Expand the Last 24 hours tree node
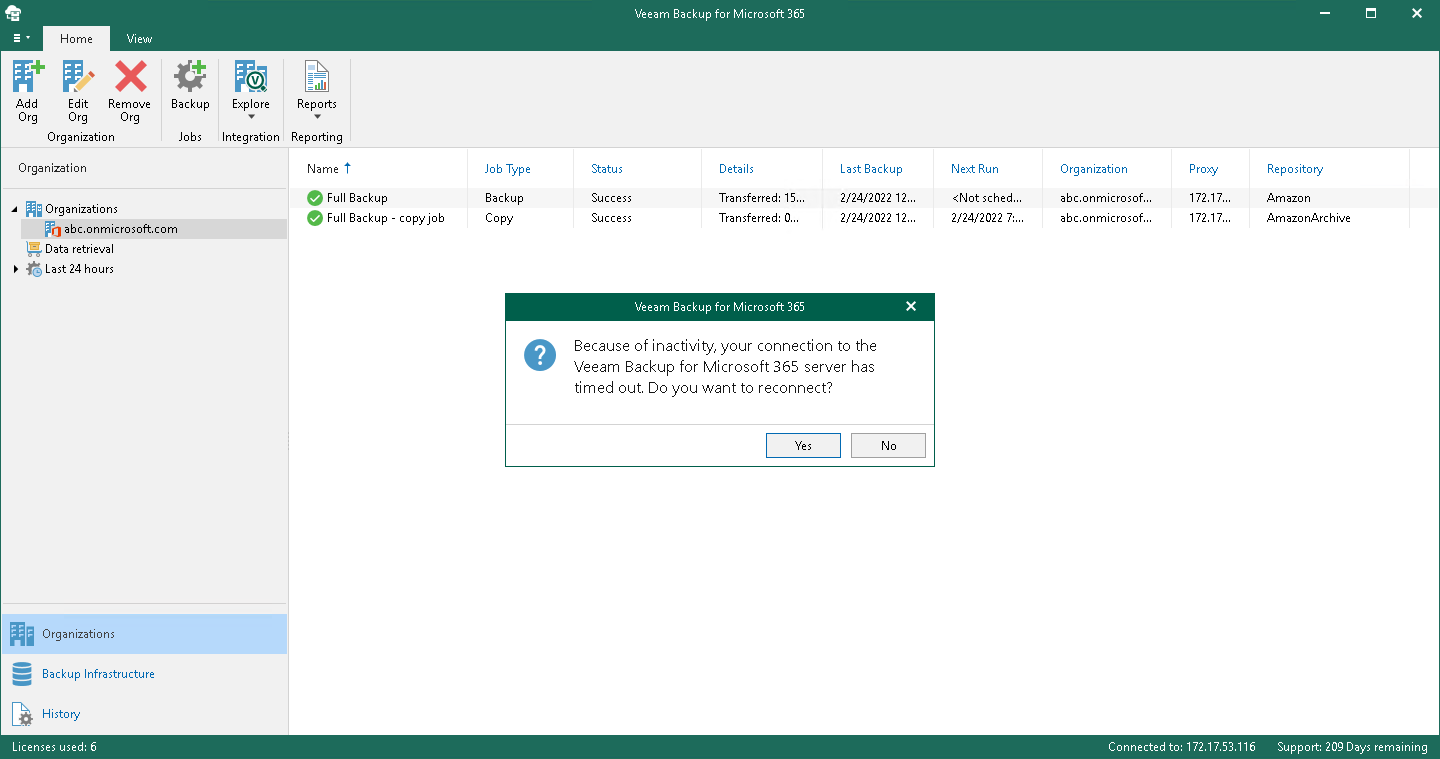The height and width of the screenshot is (759, 1440). (15, 269)
